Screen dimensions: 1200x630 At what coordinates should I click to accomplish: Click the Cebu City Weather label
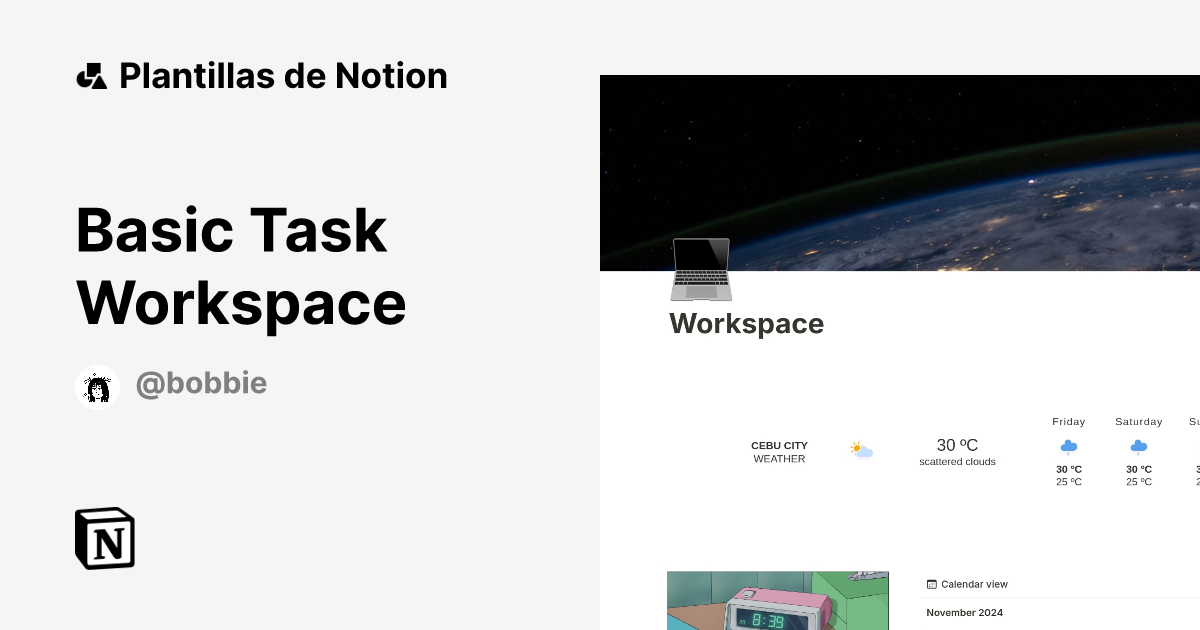779,452
